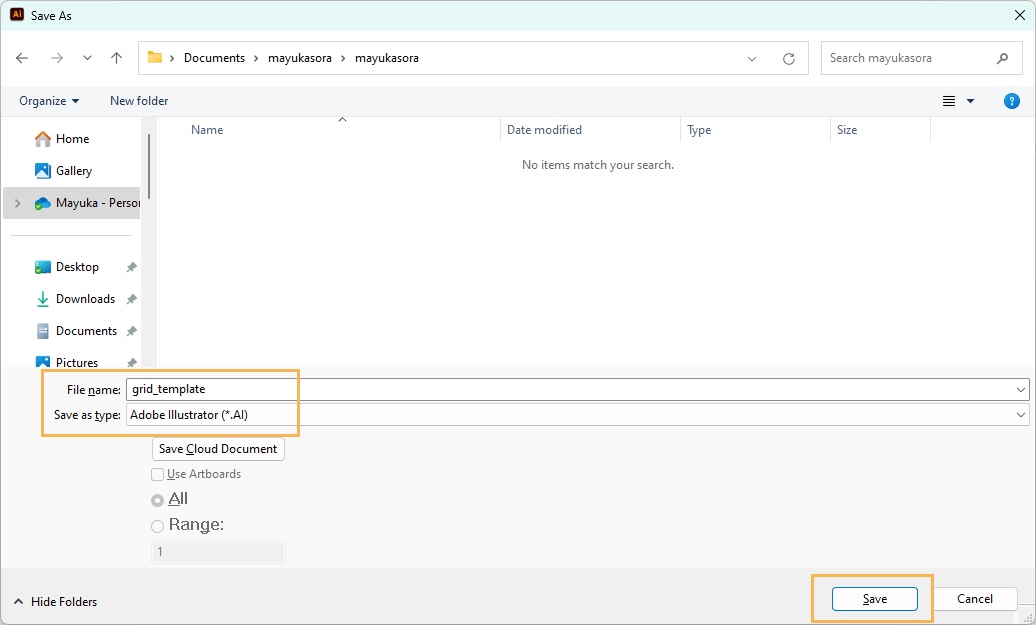Click the Save Cloud Document button
The height and width of the screenshot is (625, 1036).
click(x=218, y=449)
